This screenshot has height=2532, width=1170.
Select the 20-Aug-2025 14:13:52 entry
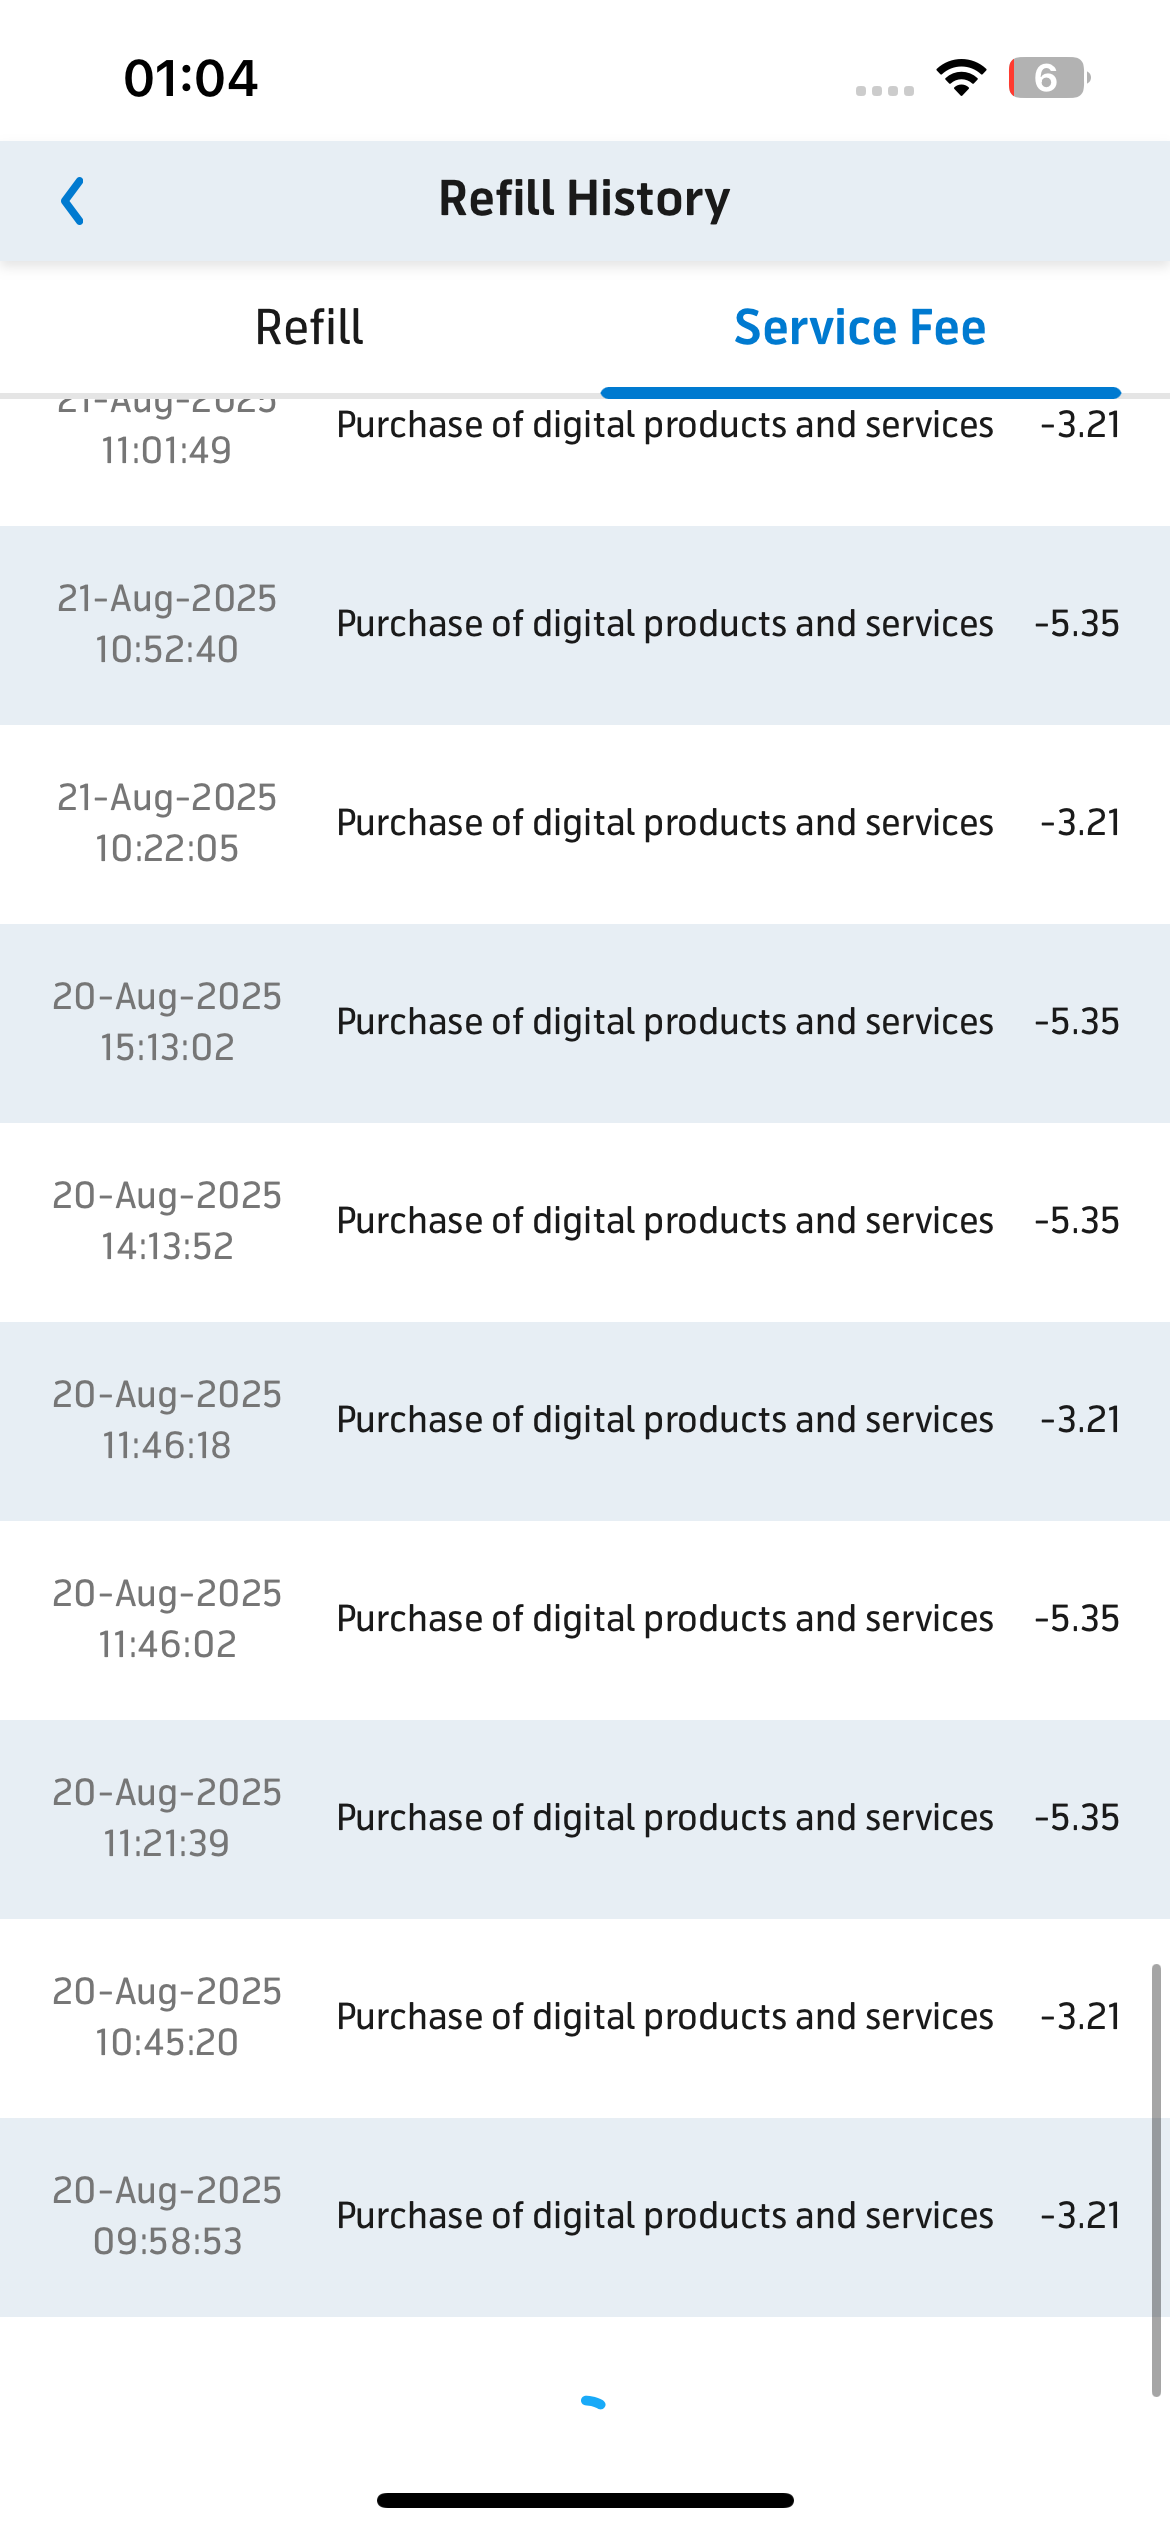point(585,1222)
